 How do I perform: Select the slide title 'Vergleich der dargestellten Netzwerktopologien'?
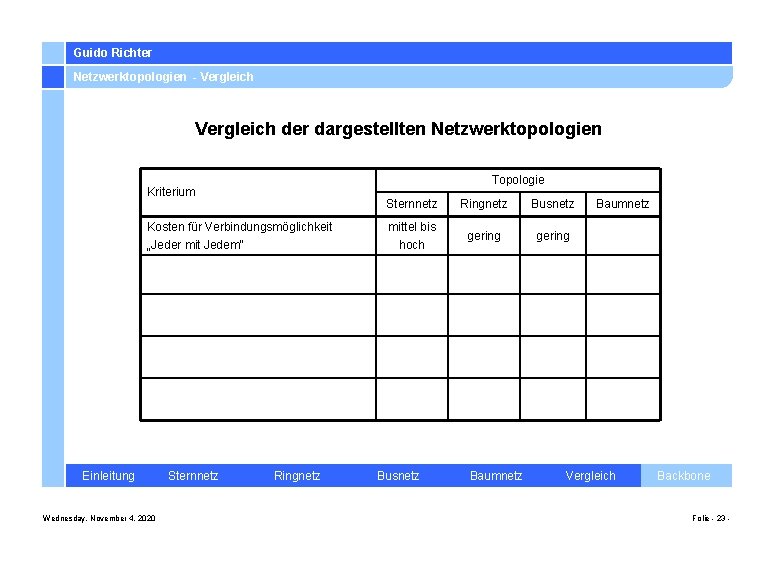(x=398, y=129)
